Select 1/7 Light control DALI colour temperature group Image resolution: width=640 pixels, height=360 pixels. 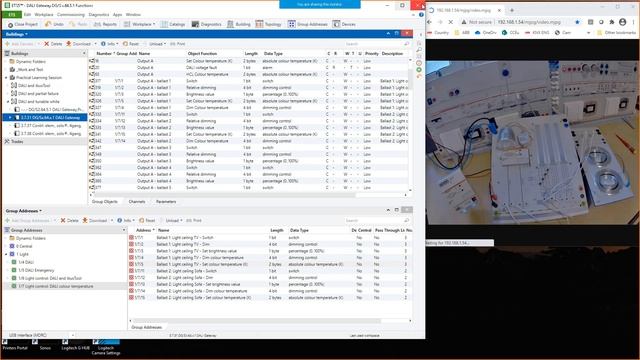[52, 287]
